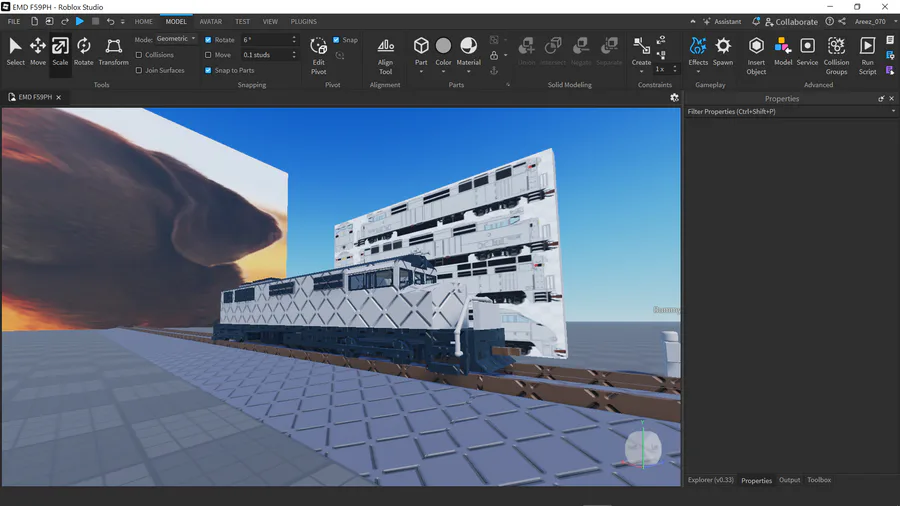Switch to Toolbox panel tab
Screen dimensions: 900x506
819,480
